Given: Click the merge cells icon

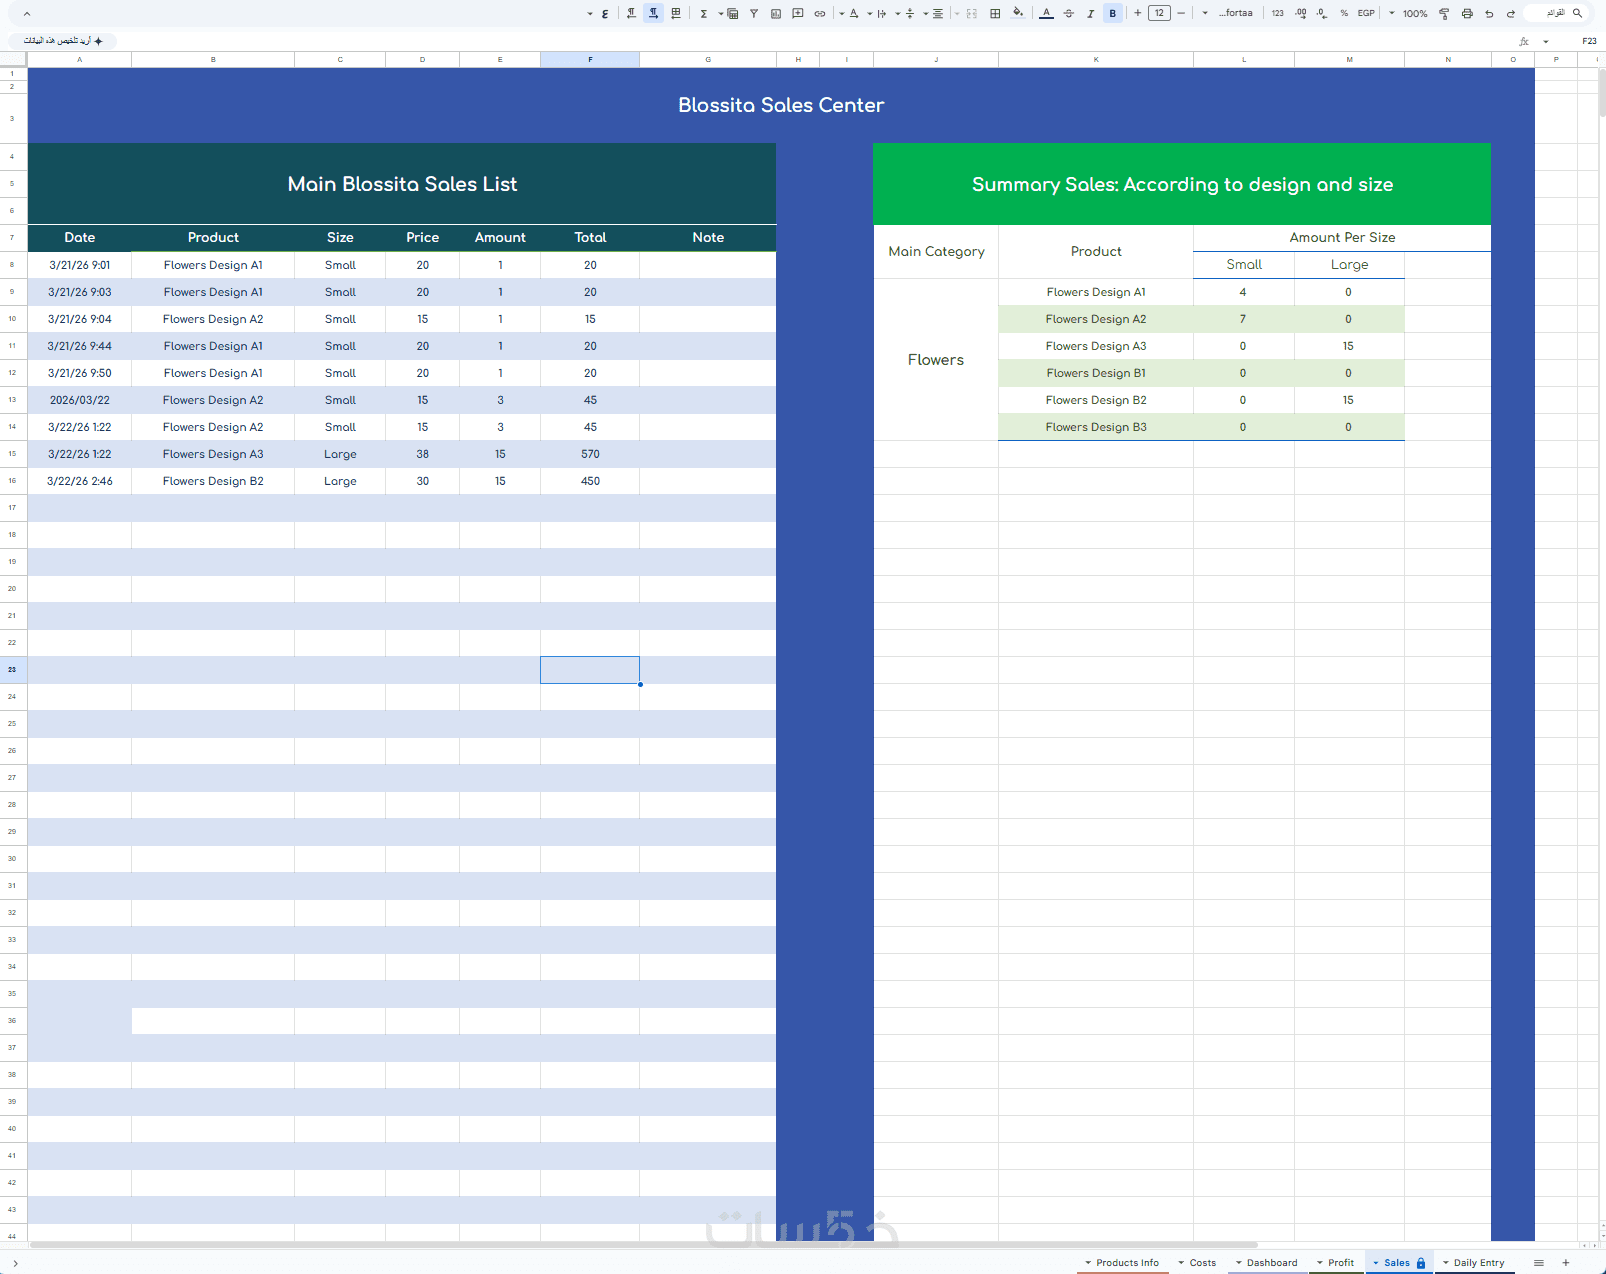Looking at the screenshot, I should tap(972, 13).
